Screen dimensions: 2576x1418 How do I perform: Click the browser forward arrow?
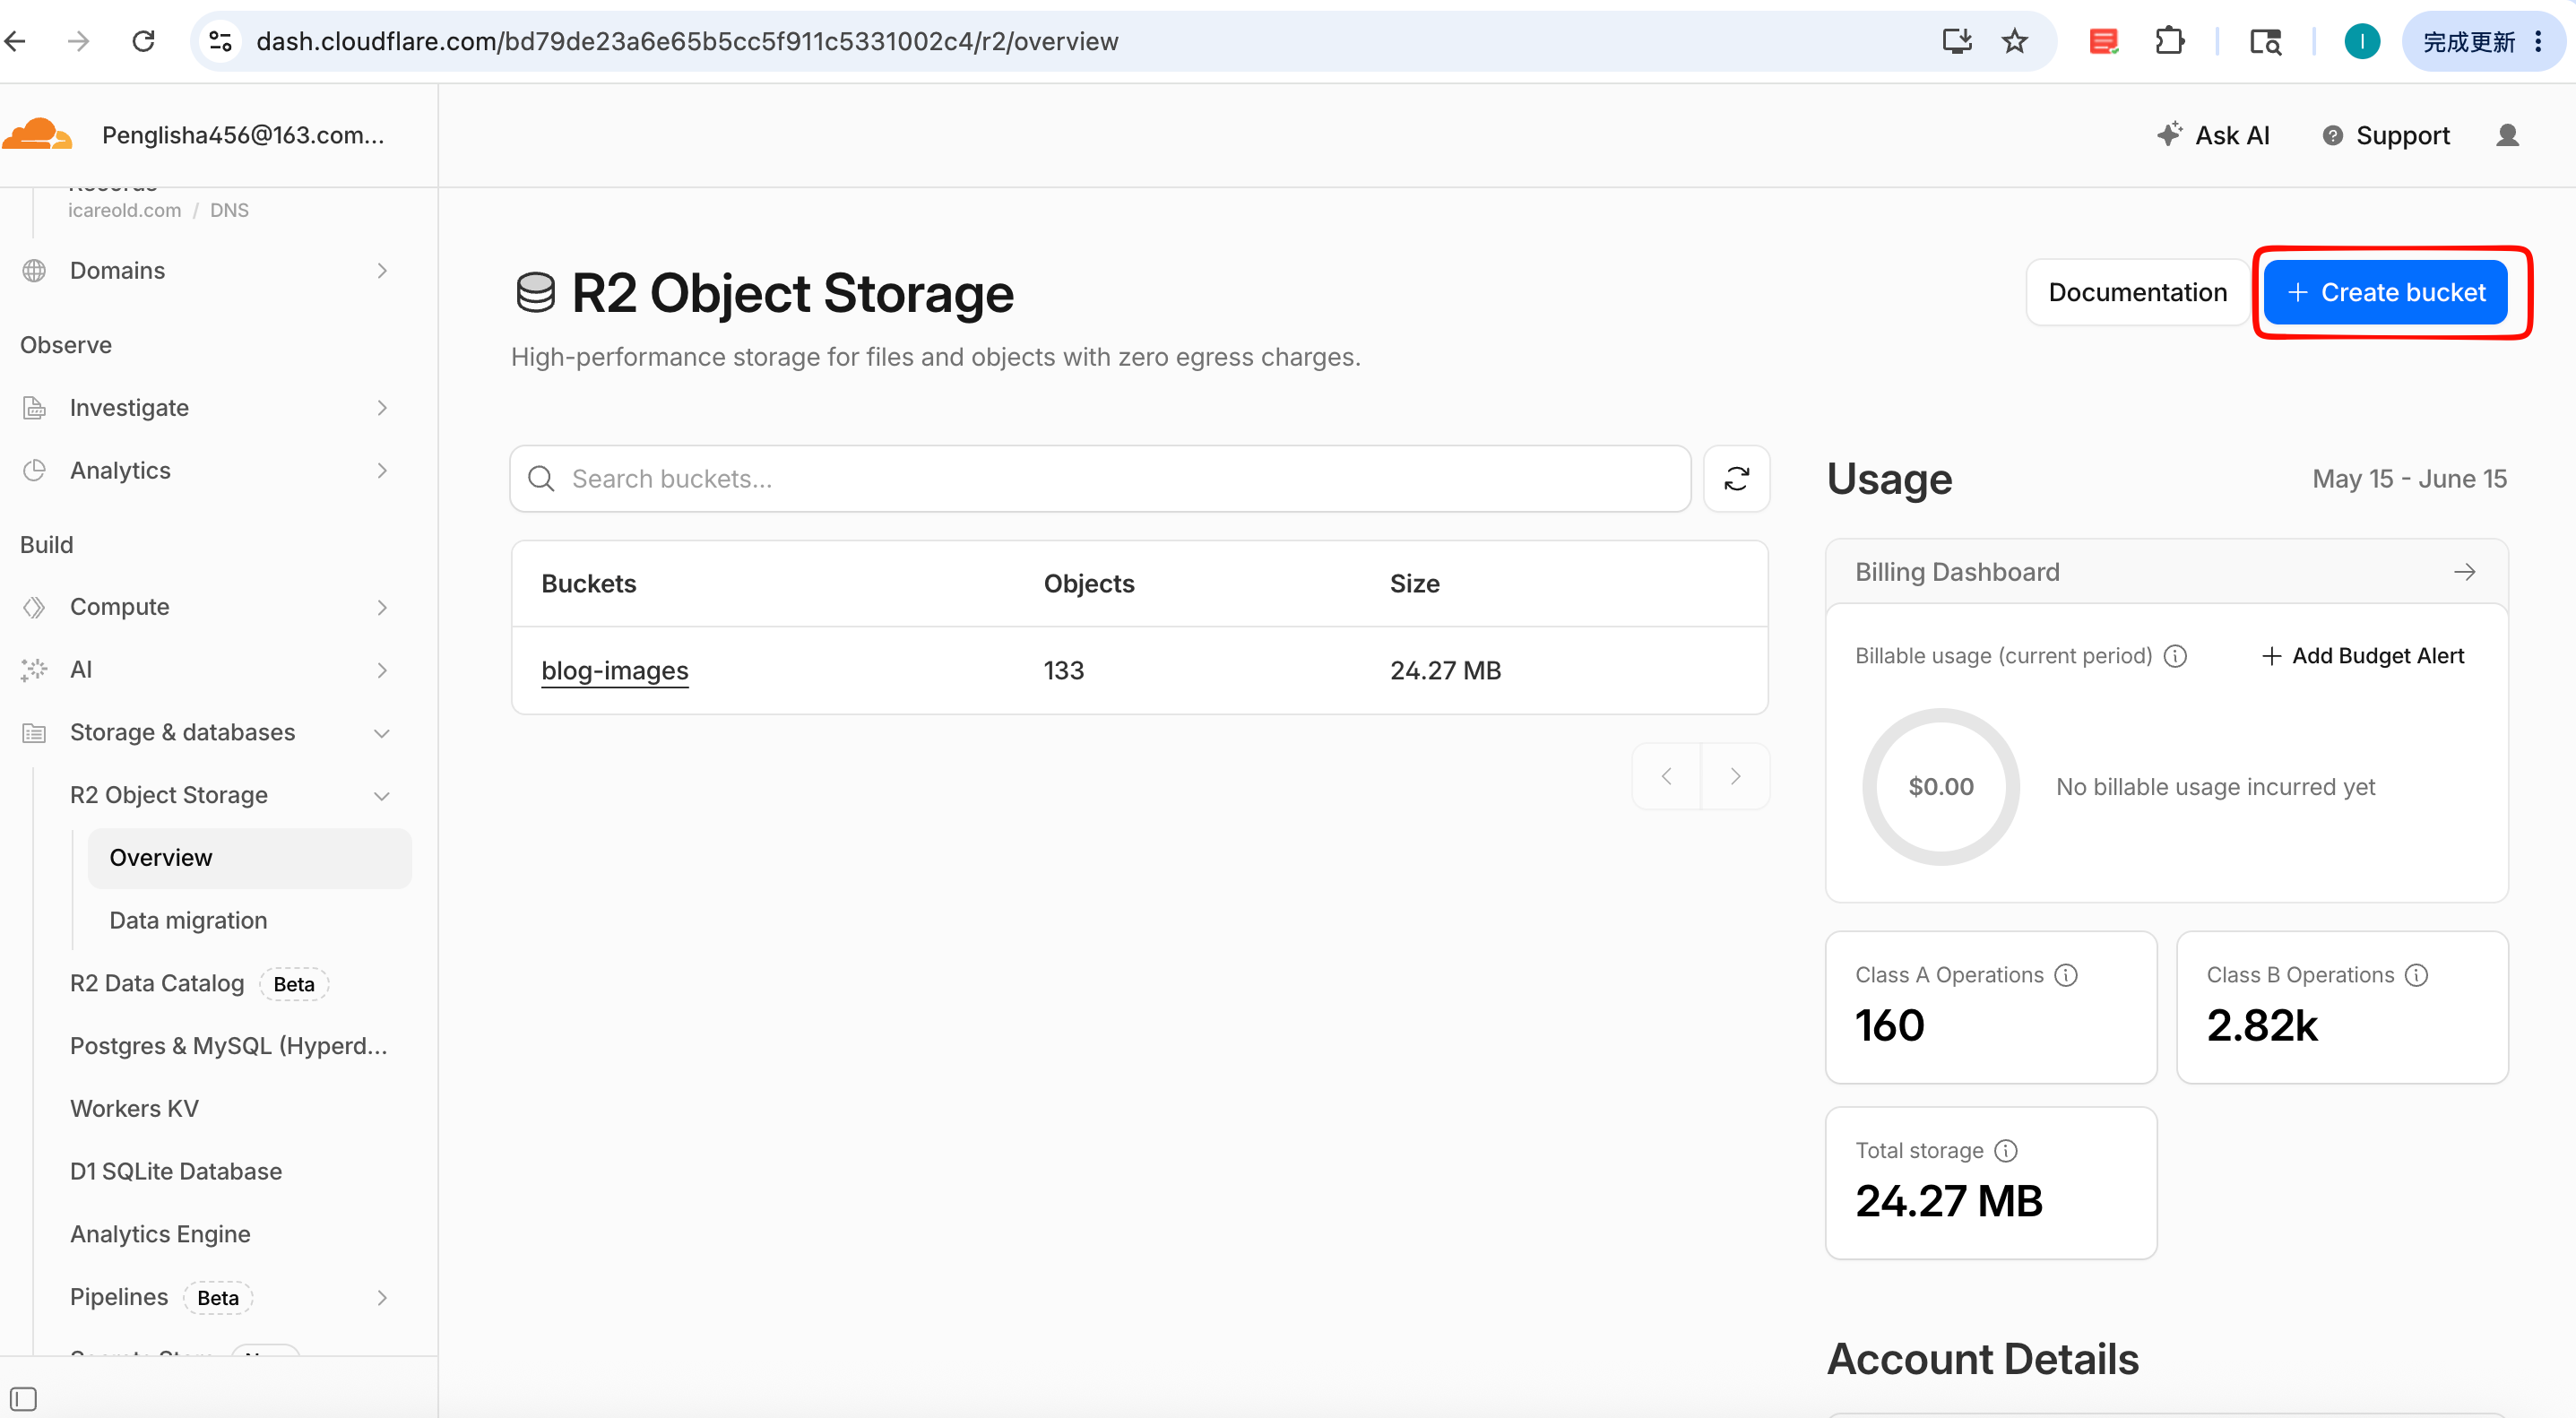(x=79, y=41)
